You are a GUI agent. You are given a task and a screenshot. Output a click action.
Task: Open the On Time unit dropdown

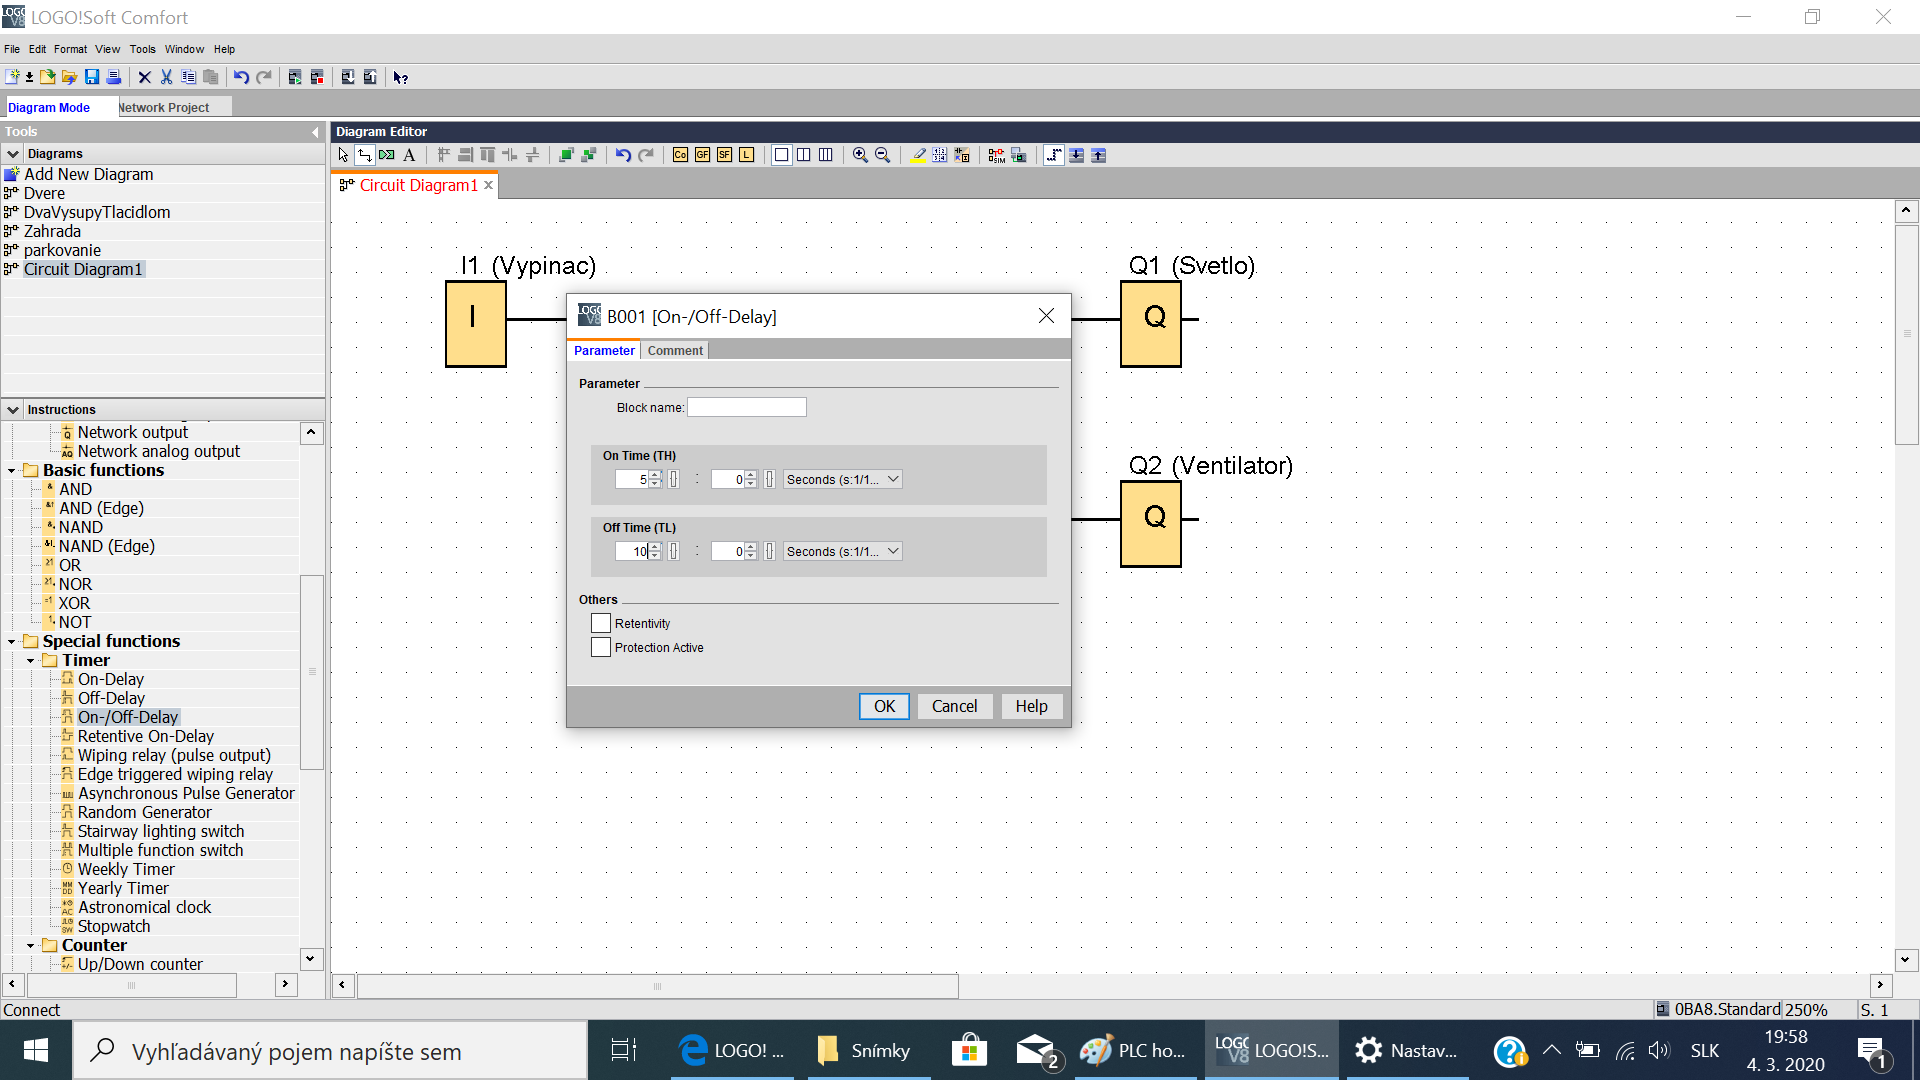[x=843, y=479]
